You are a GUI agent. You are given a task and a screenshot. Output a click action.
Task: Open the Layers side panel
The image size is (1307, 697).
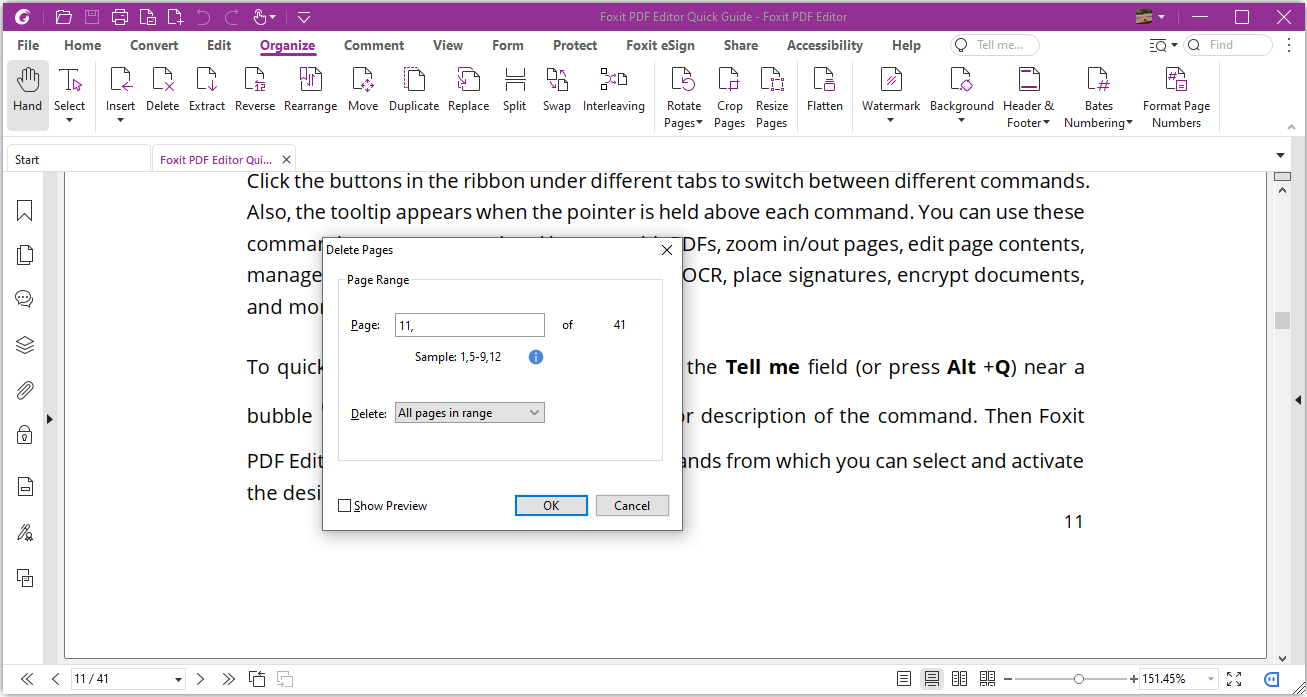[25, 345]
